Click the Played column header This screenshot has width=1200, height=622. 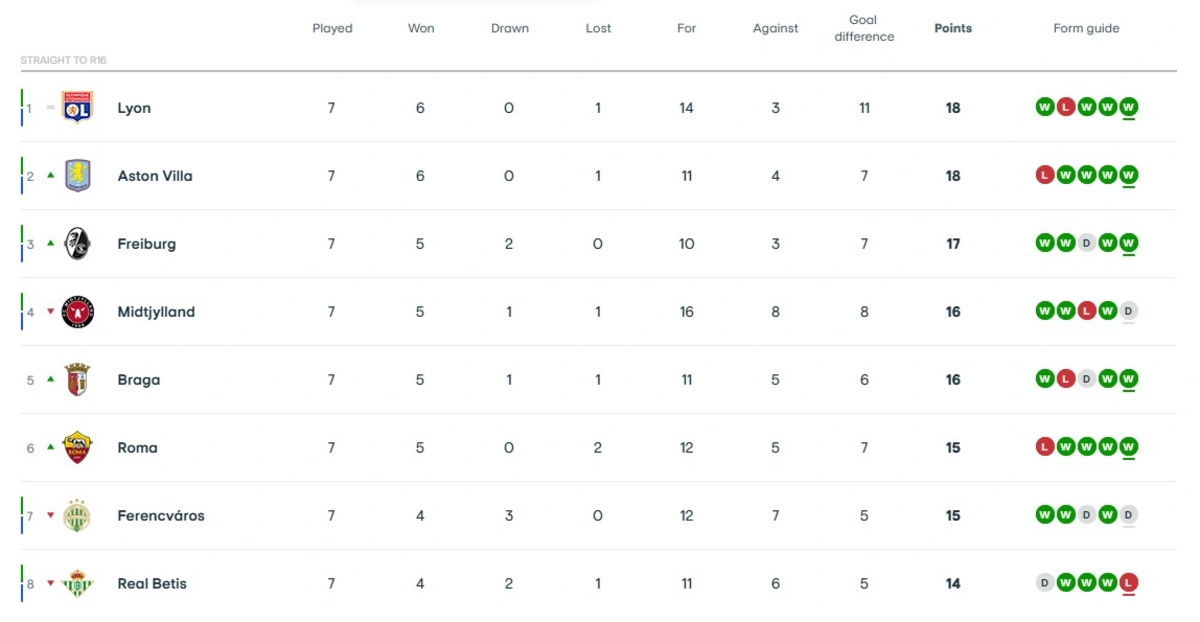point(332,28)
